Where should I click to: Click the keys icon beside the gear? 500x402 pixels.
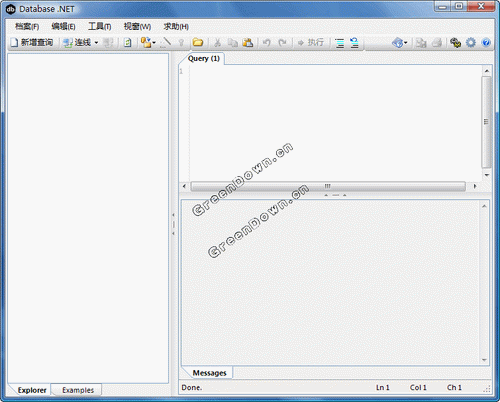click(x=455, y=42)
